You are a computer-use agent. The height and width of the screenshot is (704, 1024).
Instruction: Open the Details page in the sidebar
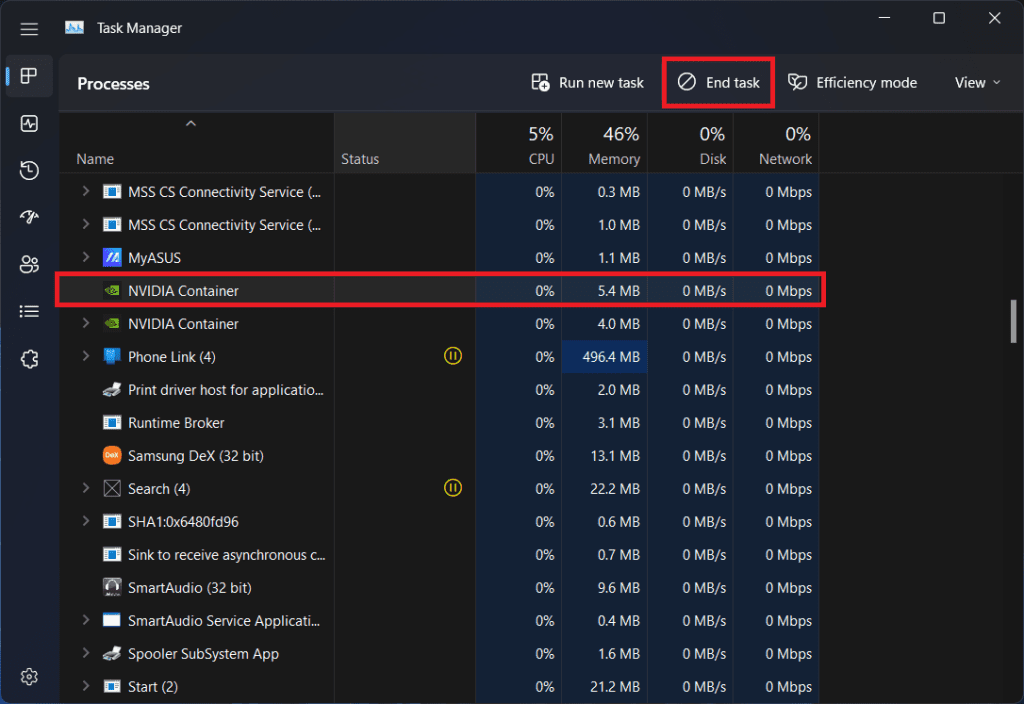click(29, 311)
